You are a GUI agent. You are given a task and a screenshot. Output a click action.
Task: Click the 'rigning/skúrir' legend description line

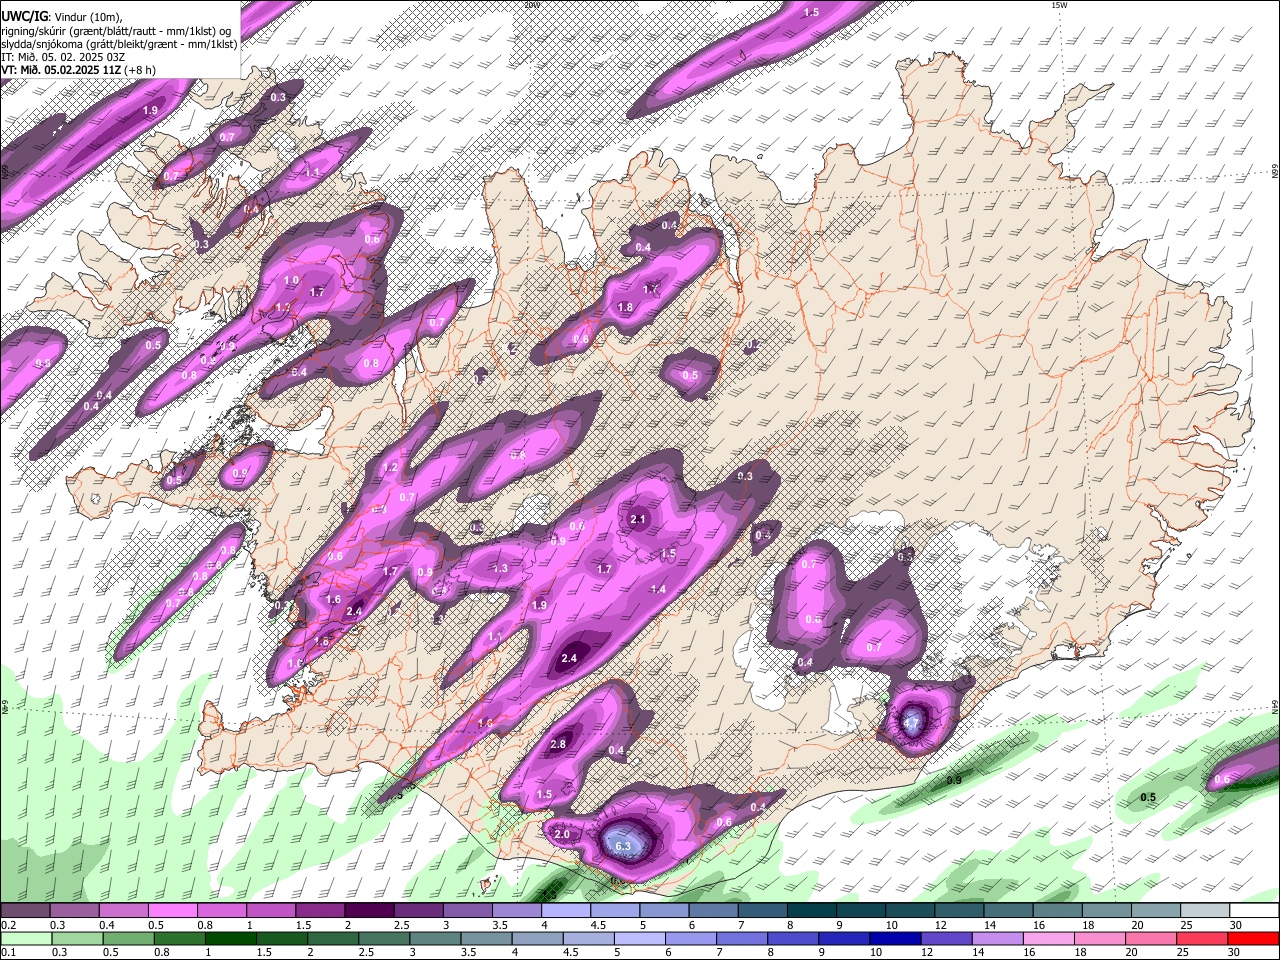click(x=115, y=31)
